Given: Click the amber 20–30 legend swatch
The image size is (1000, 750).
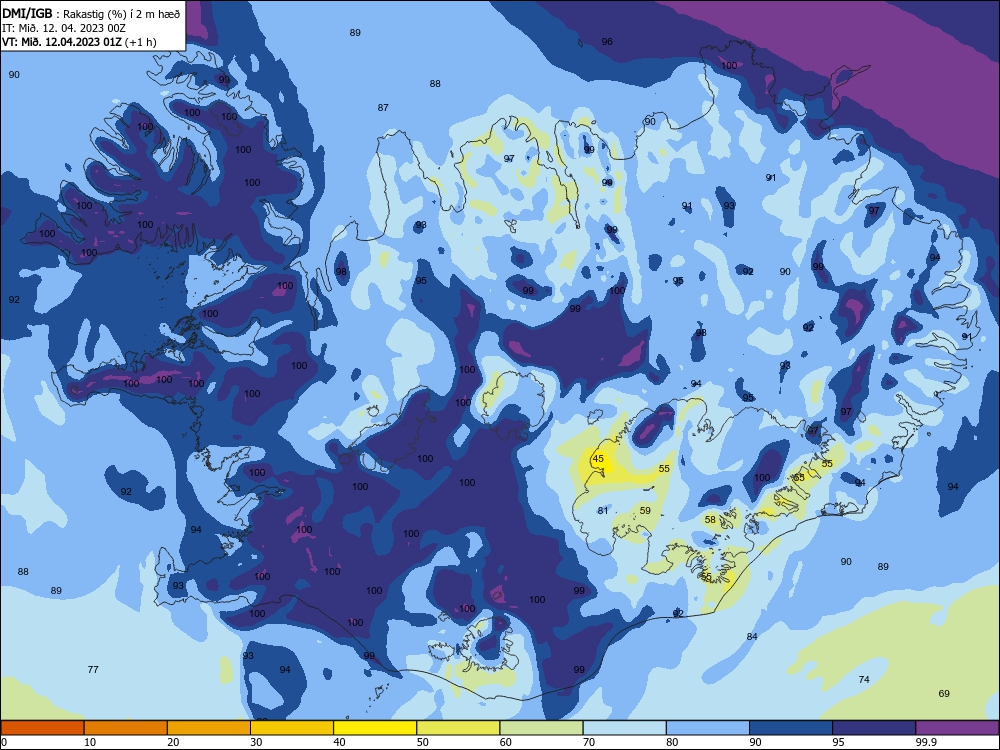Looking at the screenshot, I should [x=209, y=728].
